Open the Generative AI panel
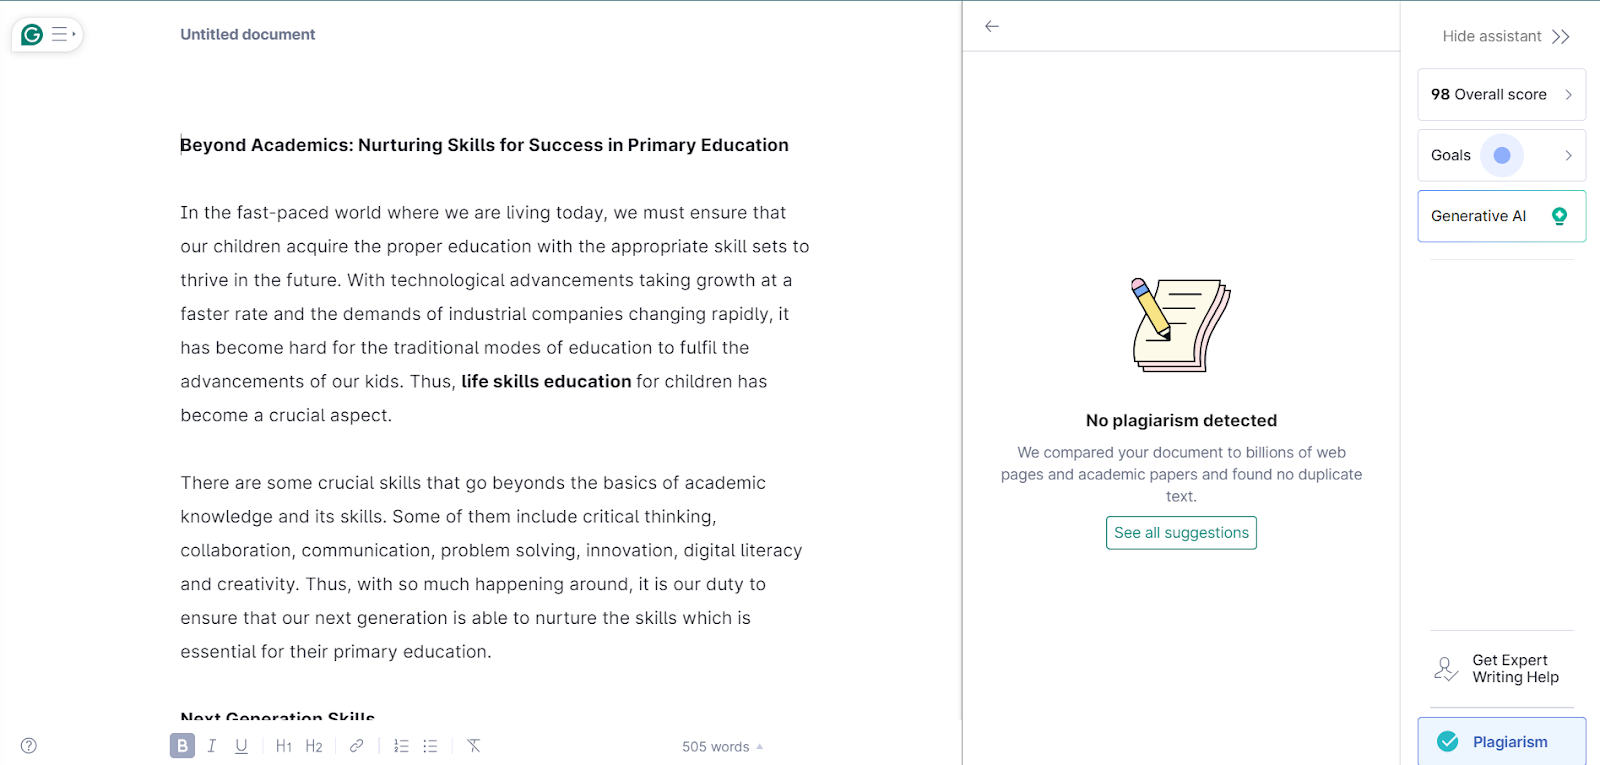Viewport: 1600px width, 765px height. (x=1500, y=216)
